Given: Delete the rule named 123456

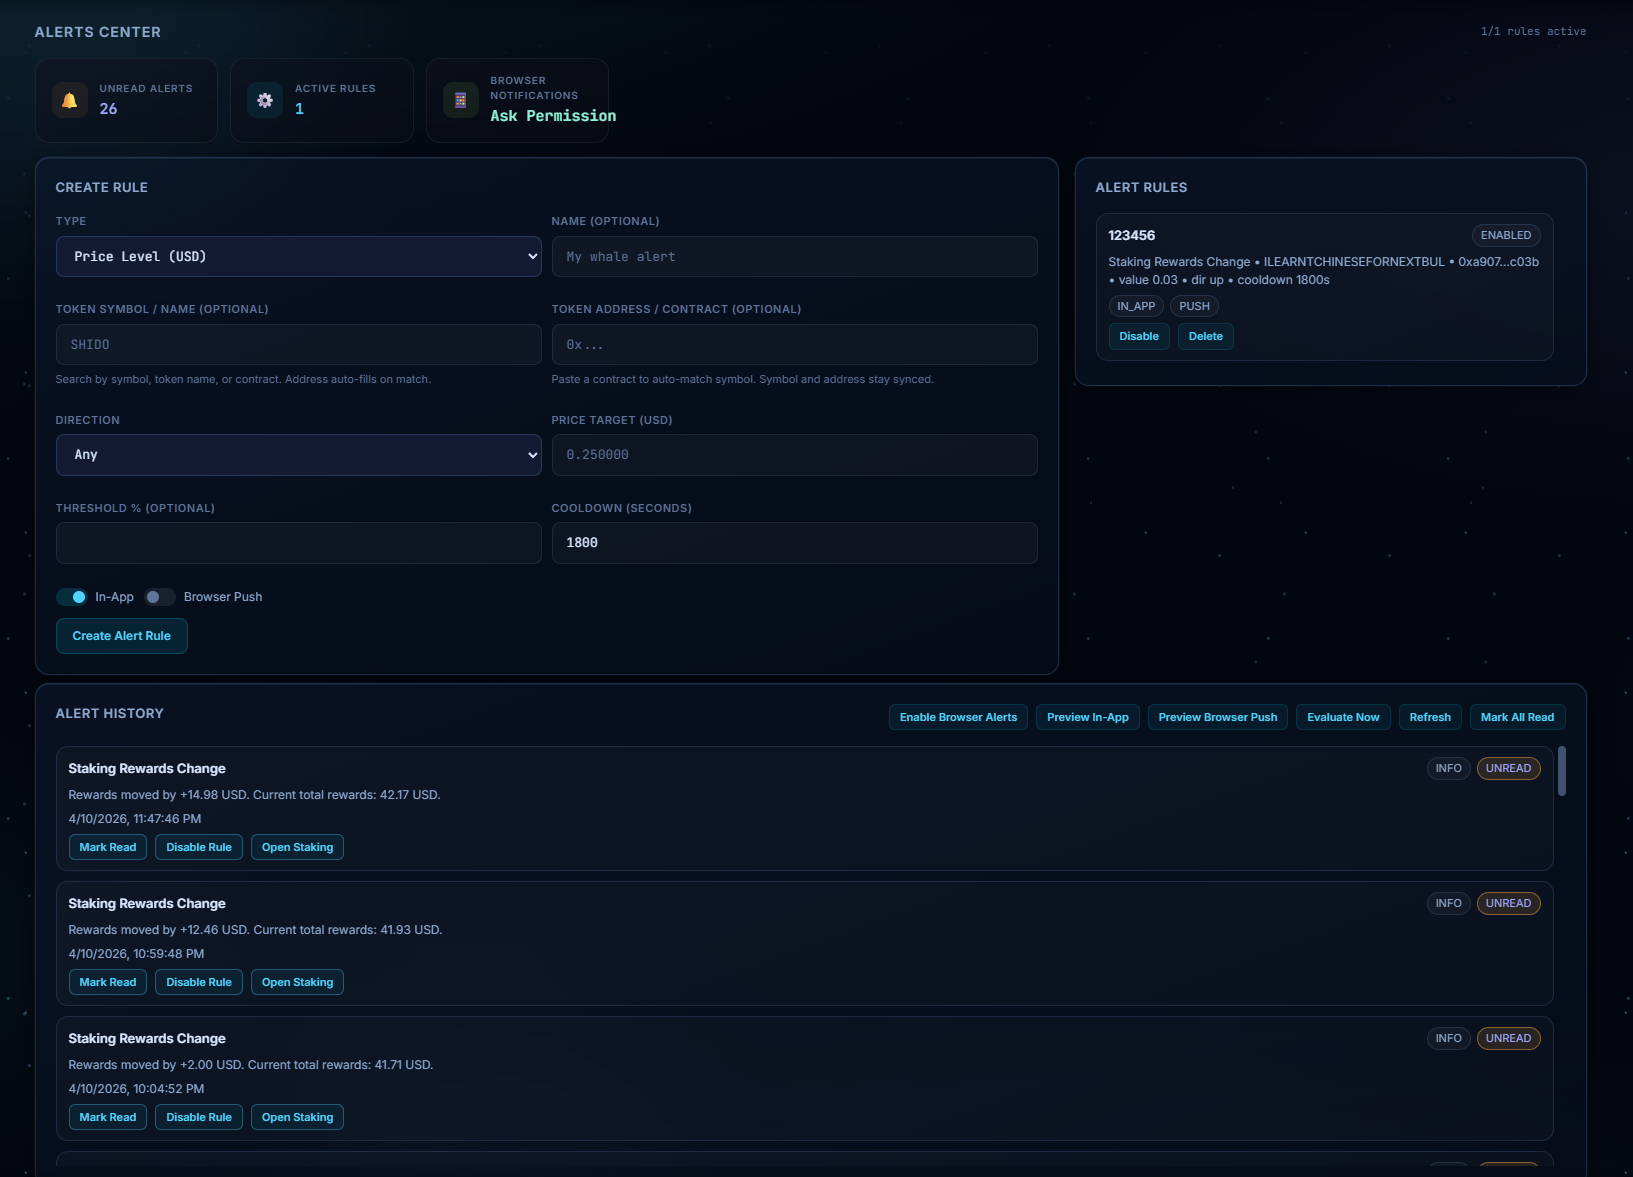Looking at the screenshot, I should (1205, 336).
